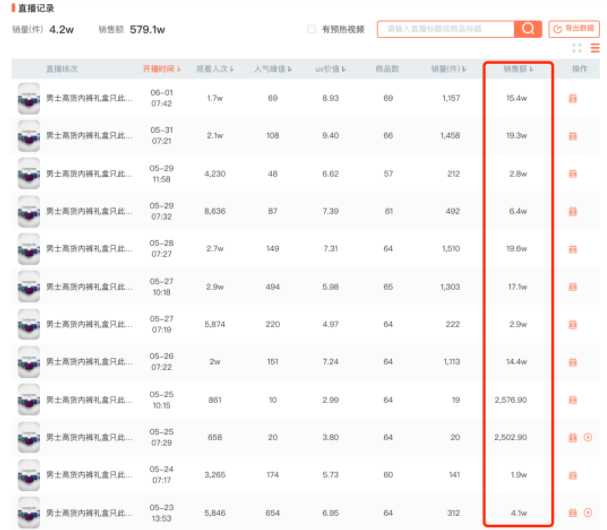Open thumbnail of 05-27 10:18 livestream
The width and height of the screenshot is (607, 530).
[29, 286]
